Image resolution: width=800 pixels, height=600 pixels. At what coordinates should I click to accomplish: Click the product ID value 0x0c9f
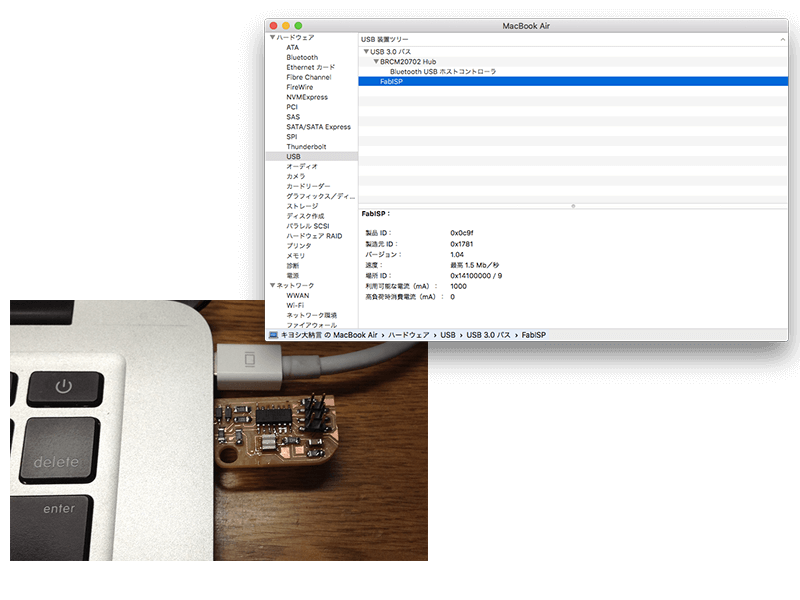click(461, 233)
